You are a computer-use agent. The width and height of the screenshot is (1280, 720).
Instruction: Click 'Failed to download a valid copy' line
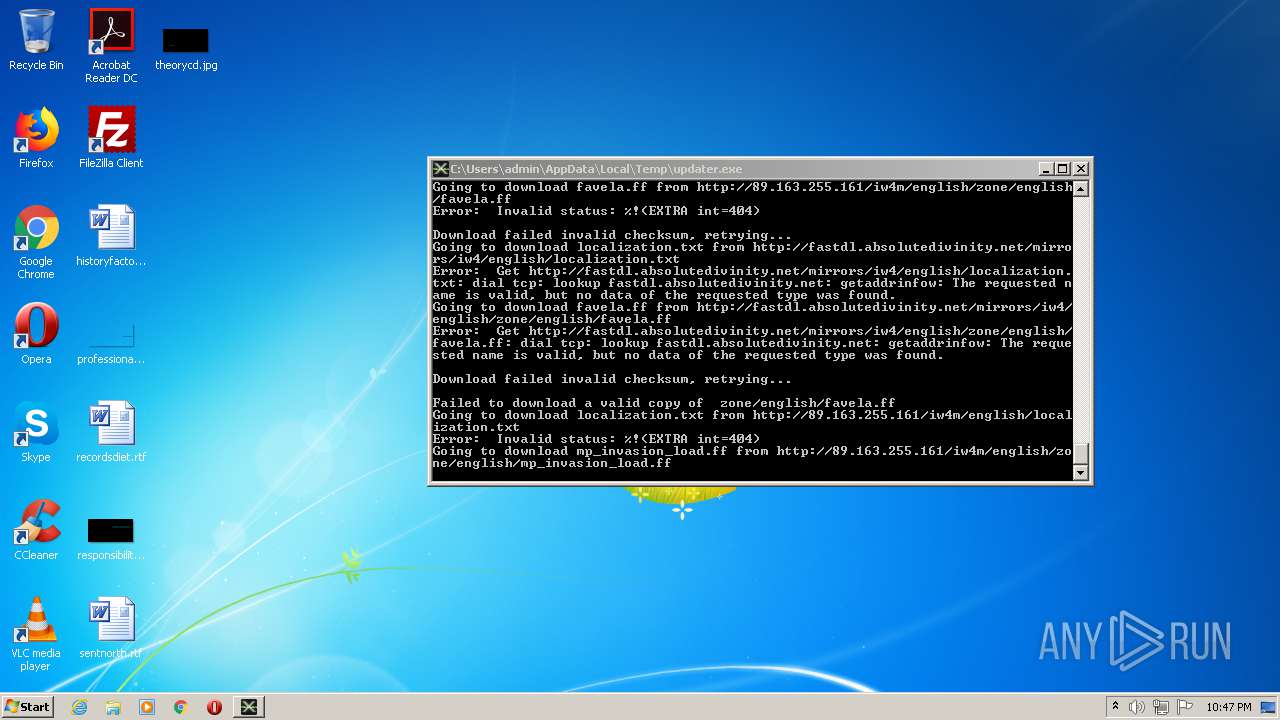coord(664,403)
